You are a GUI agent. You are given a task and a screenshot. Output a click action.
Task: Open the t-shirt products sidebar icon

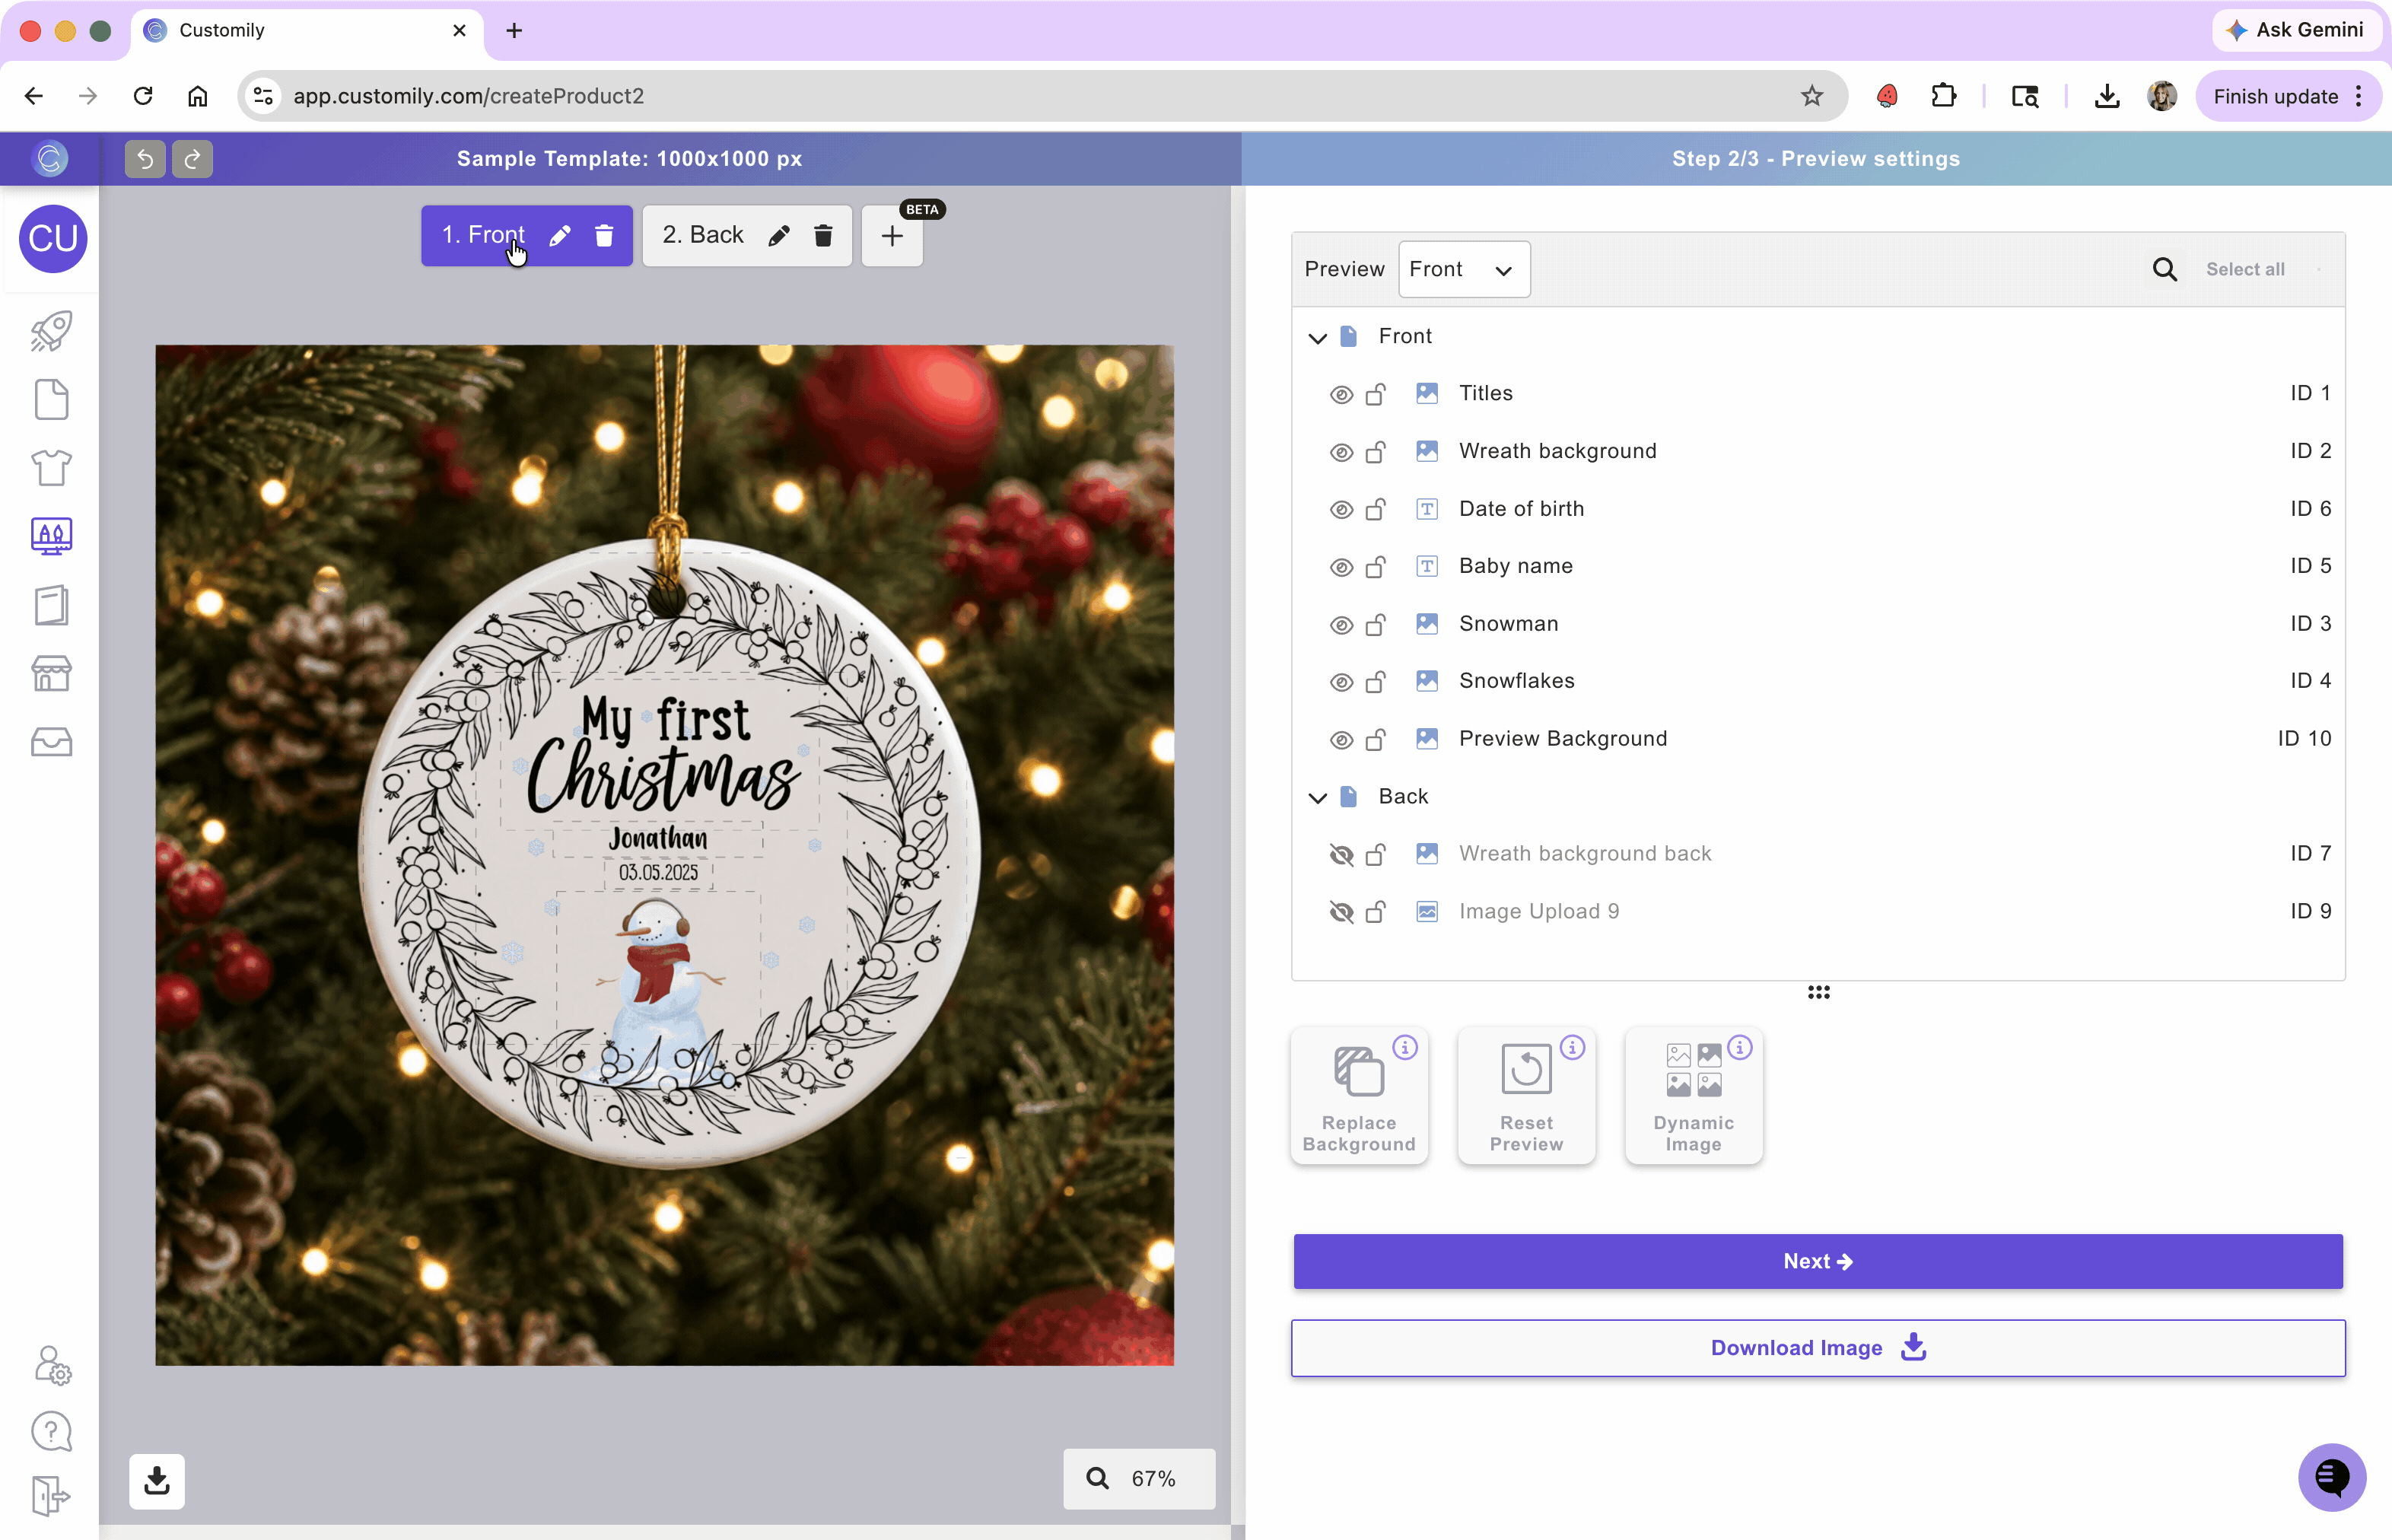[51, 467]
